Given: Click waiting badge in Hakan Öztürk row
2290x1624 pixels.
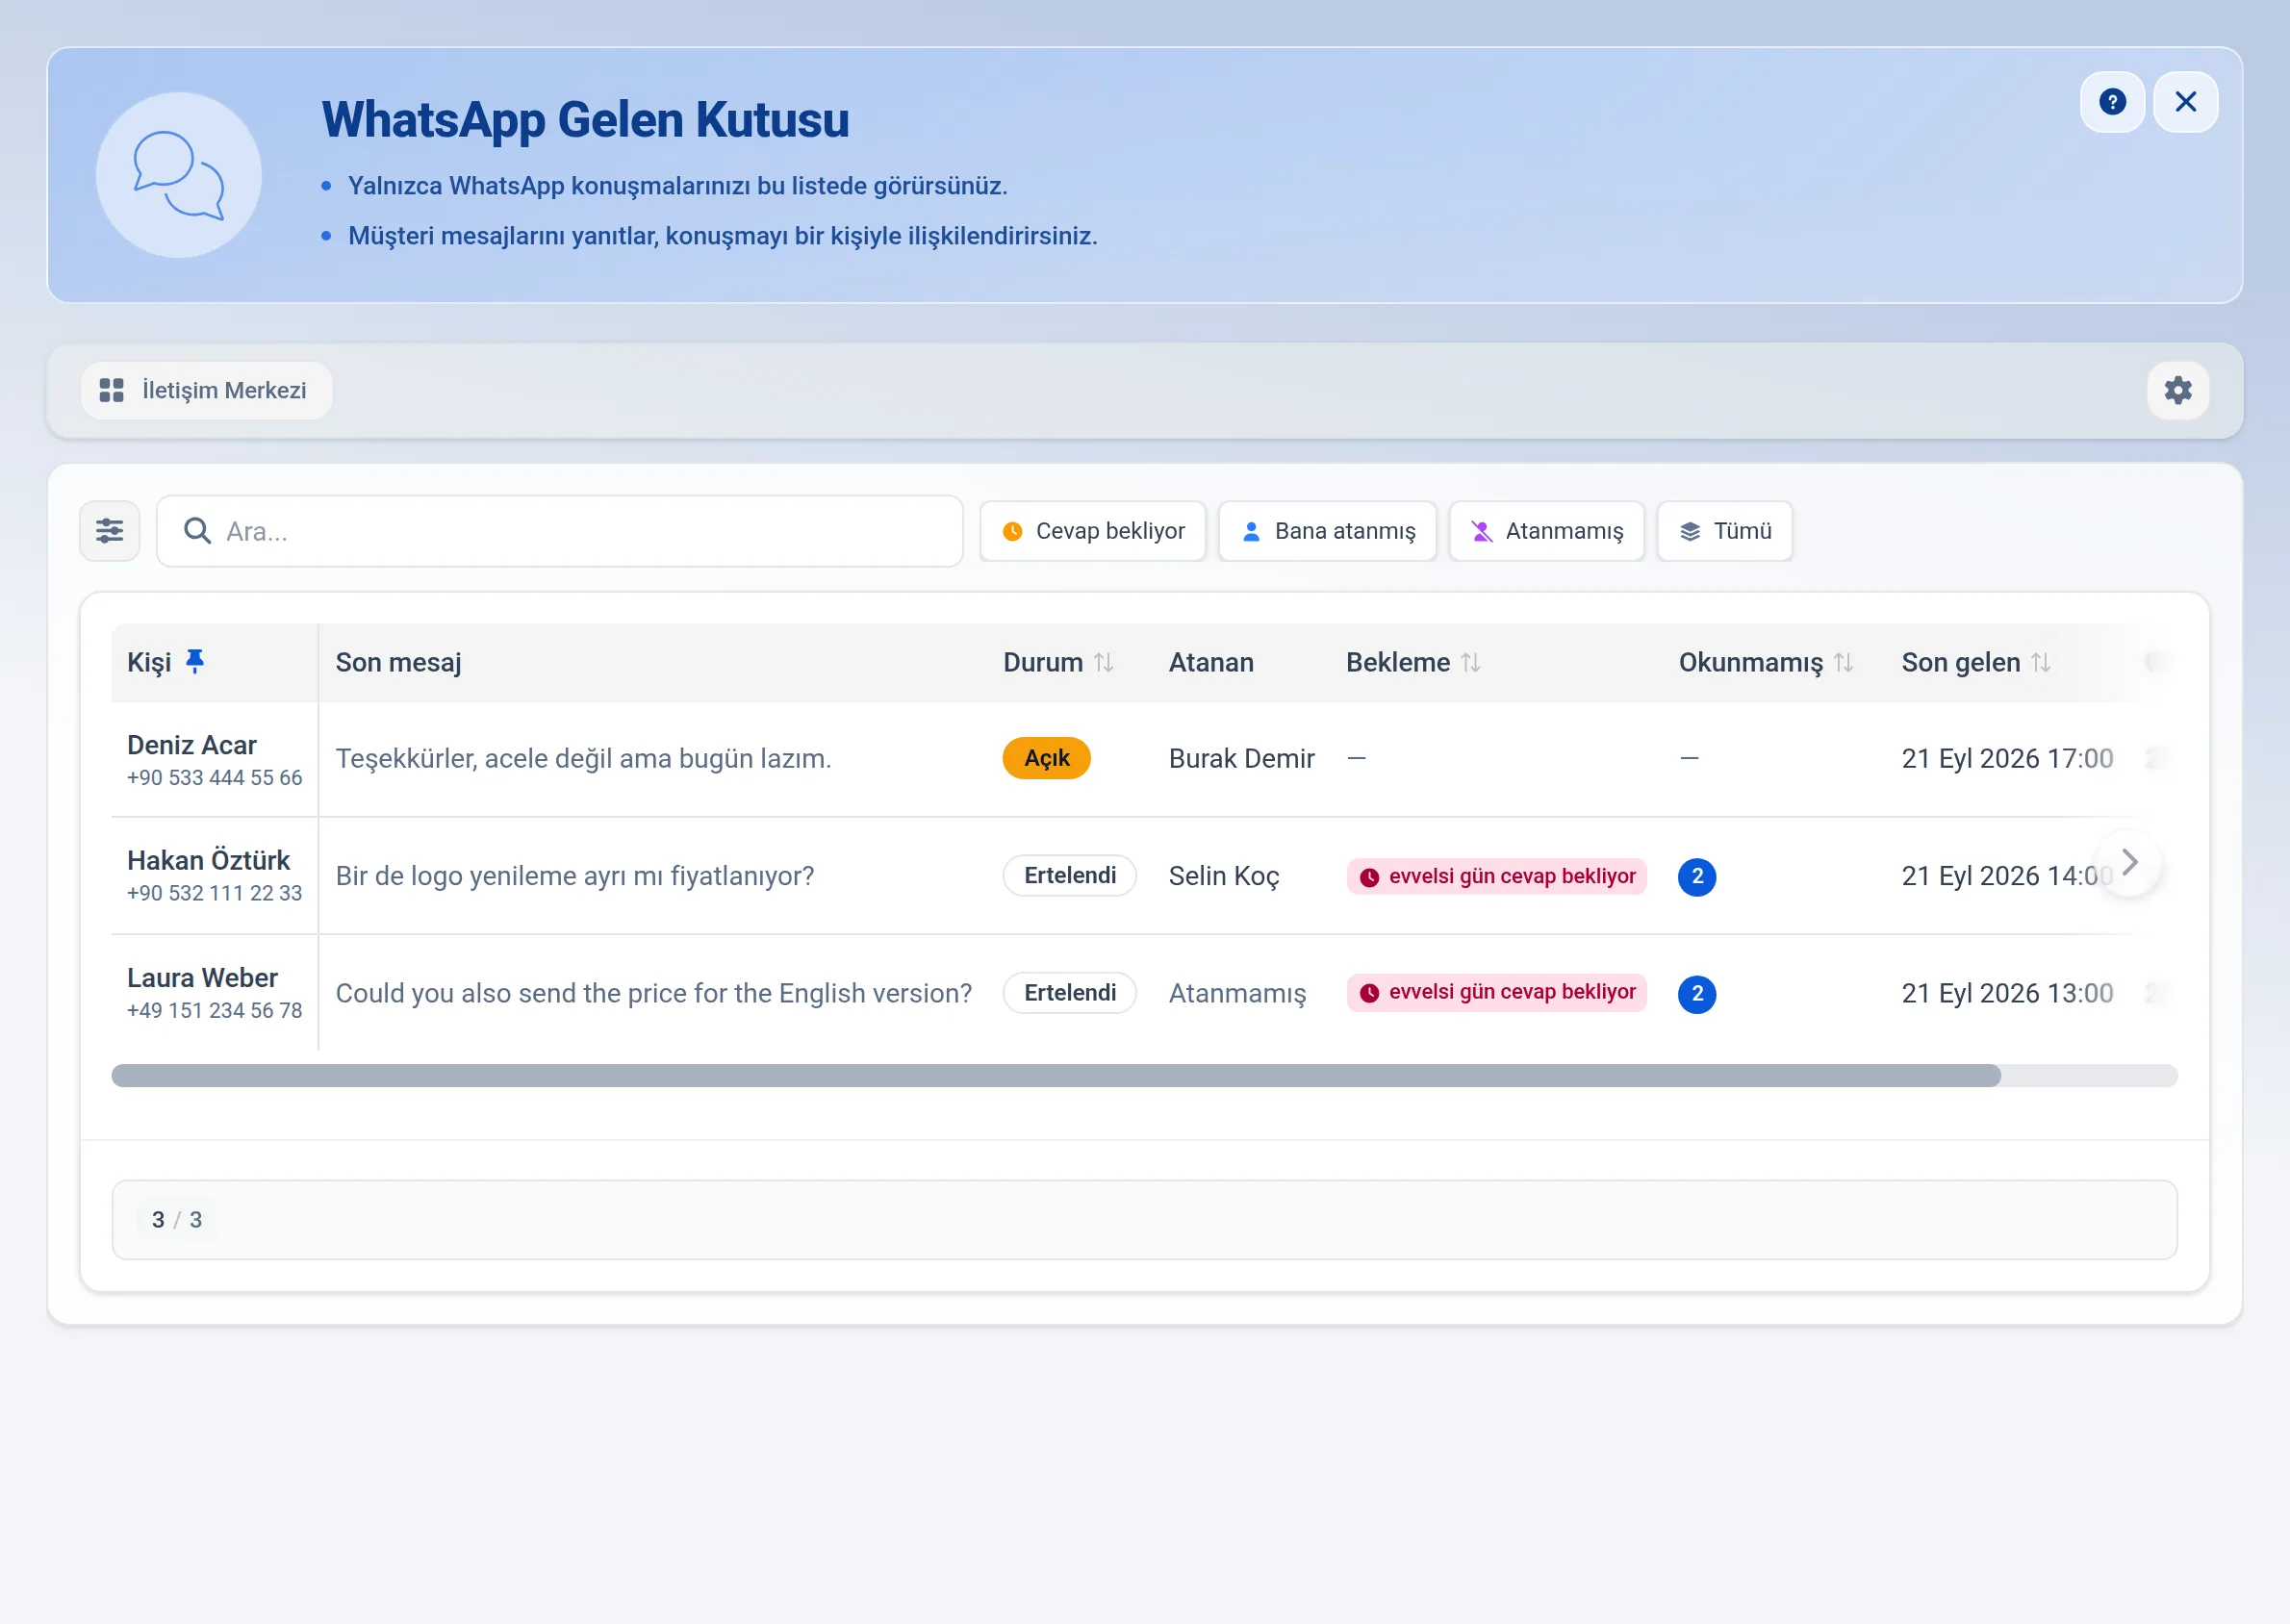Looking at the screenshot, I should pos(1496,876).
